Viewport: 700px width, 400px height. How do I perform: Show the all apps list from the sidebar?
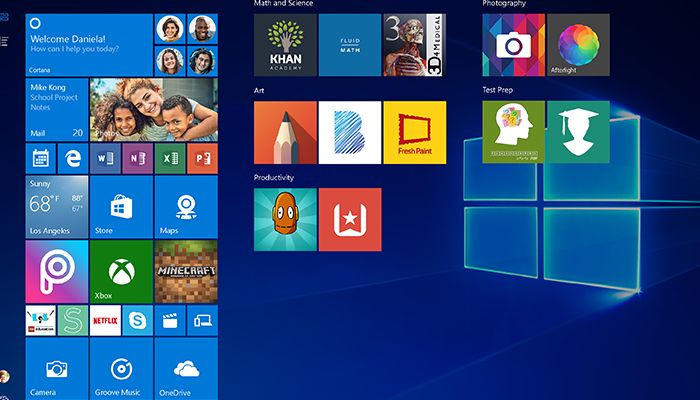(4, 42)
